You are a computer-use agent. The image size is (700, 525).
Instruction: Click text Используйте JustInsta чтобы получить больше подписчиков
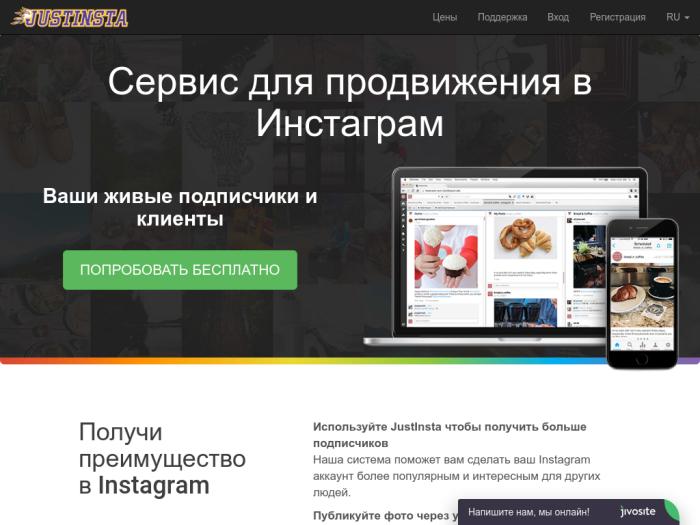point(450,435)
